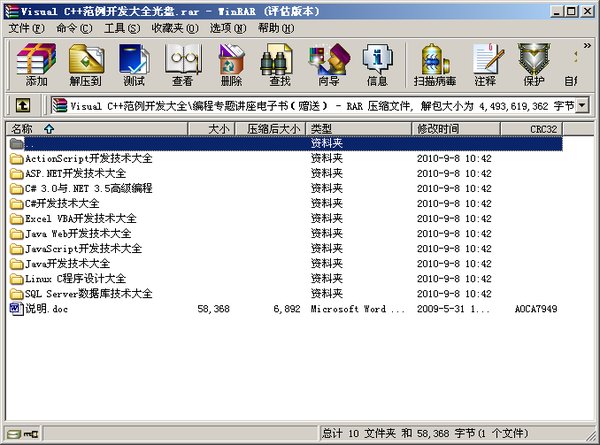Open the archive path dropdown arrow
This screenshot has height=445, width=600.
[582, 105]
